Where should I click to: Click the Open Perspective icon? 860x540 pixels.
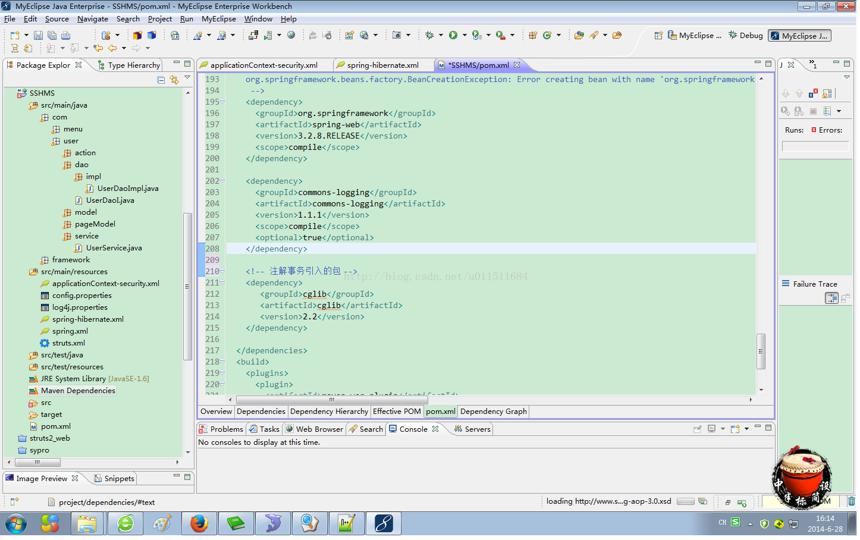point(658,36)
